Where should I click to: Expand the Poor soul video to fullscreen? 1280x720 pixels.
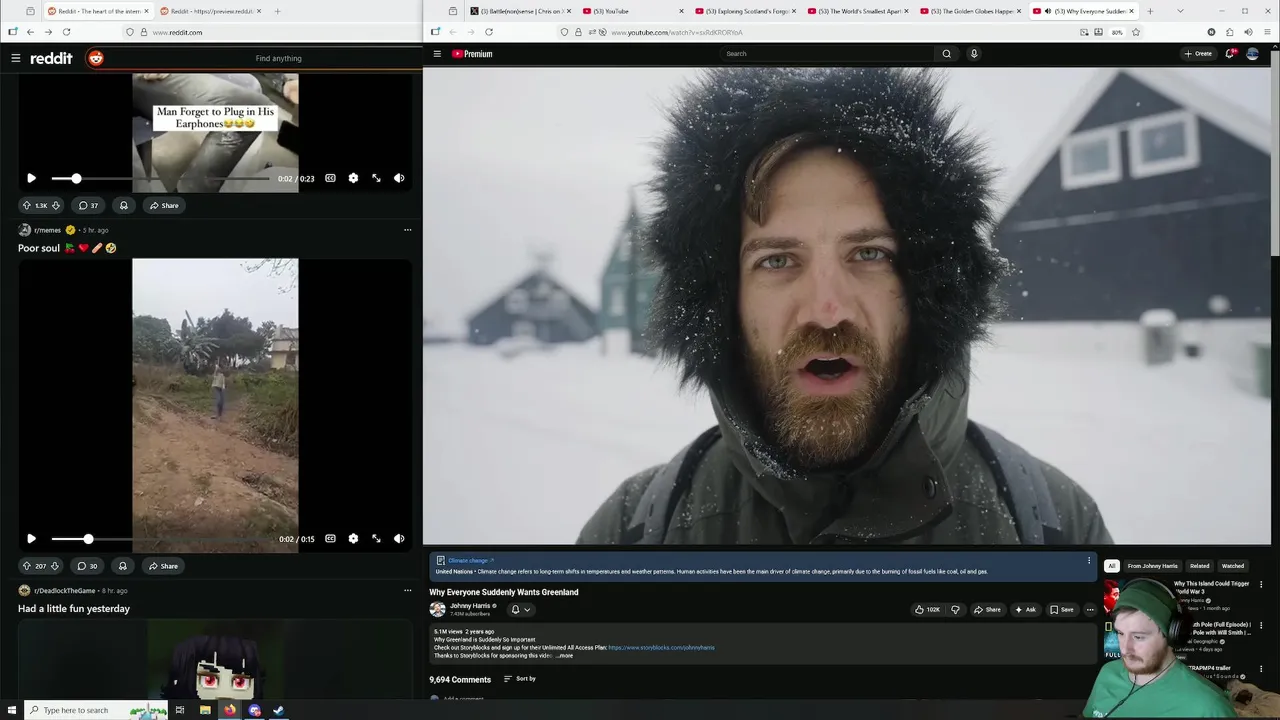click(376, 538)
